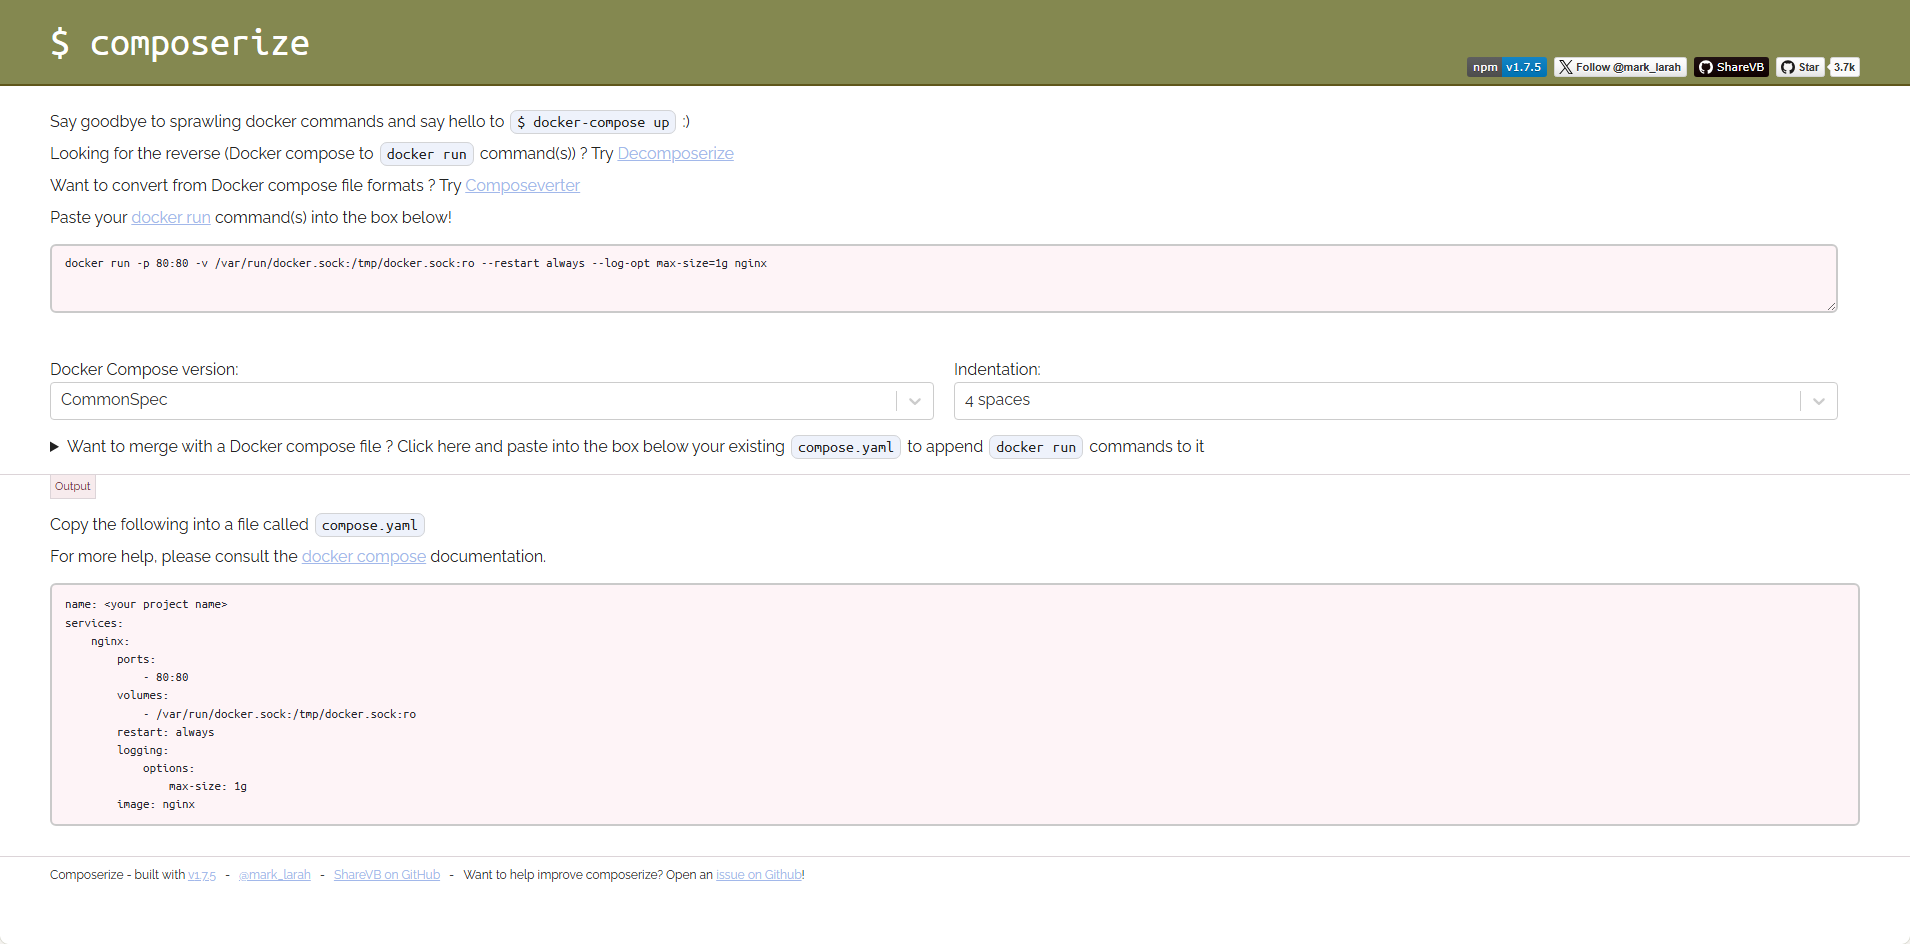Viewport: 1910px width, 944px height.
Task: Select the Output tab label
Action: 73,486
